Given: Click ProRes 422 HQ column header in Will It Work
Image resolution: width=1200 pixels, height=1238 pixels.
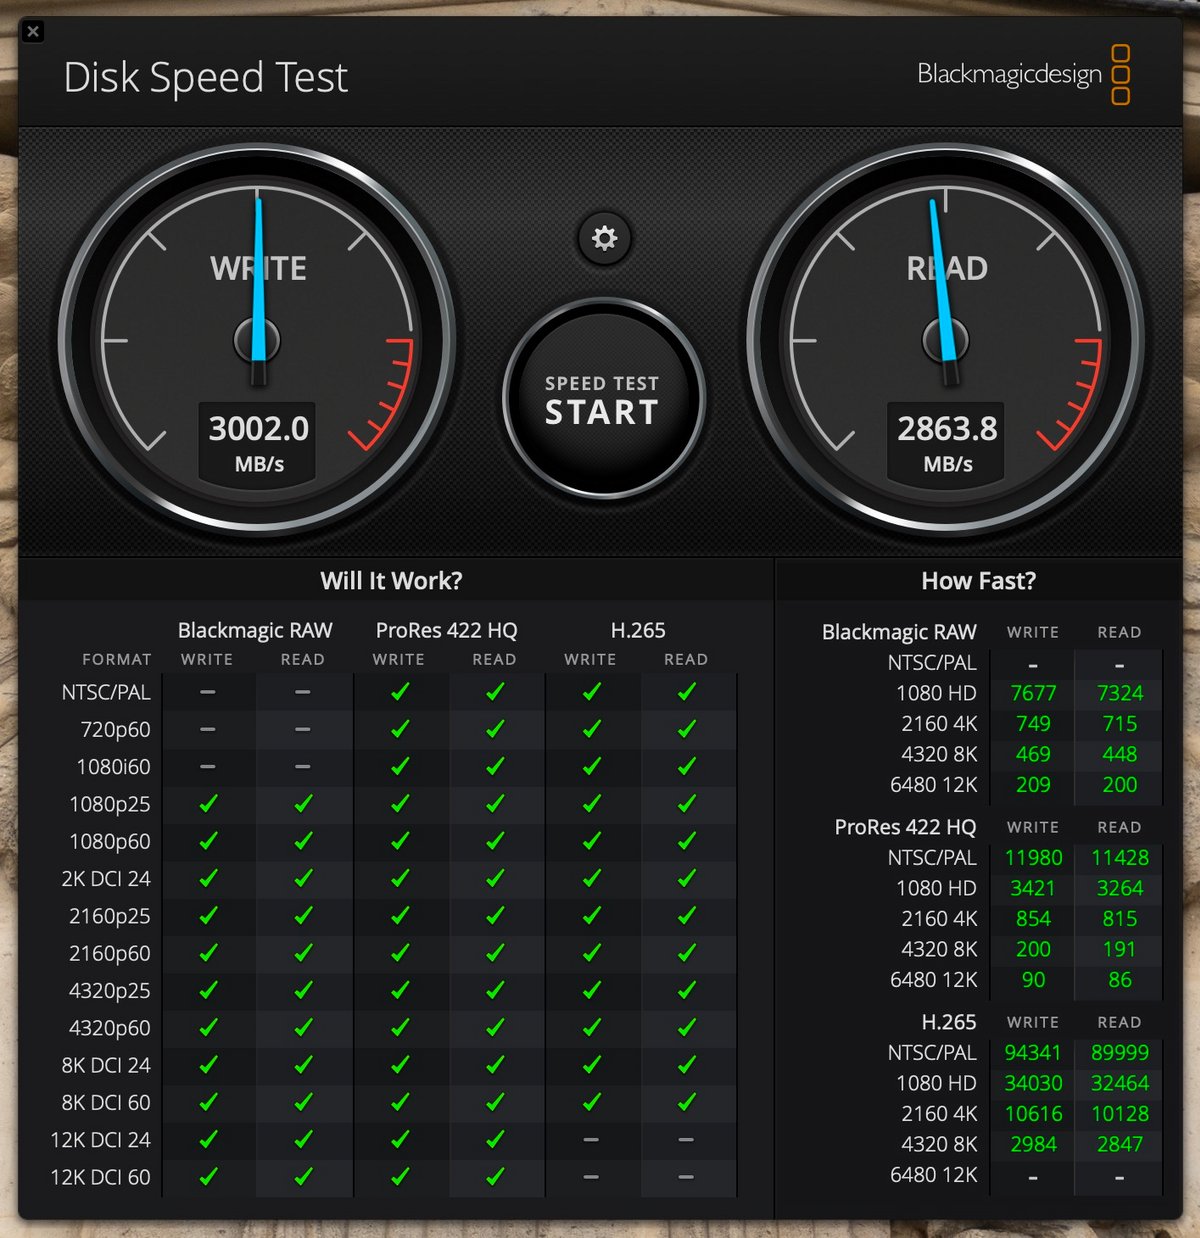Looking at the screenshot, I should (446, 631).
